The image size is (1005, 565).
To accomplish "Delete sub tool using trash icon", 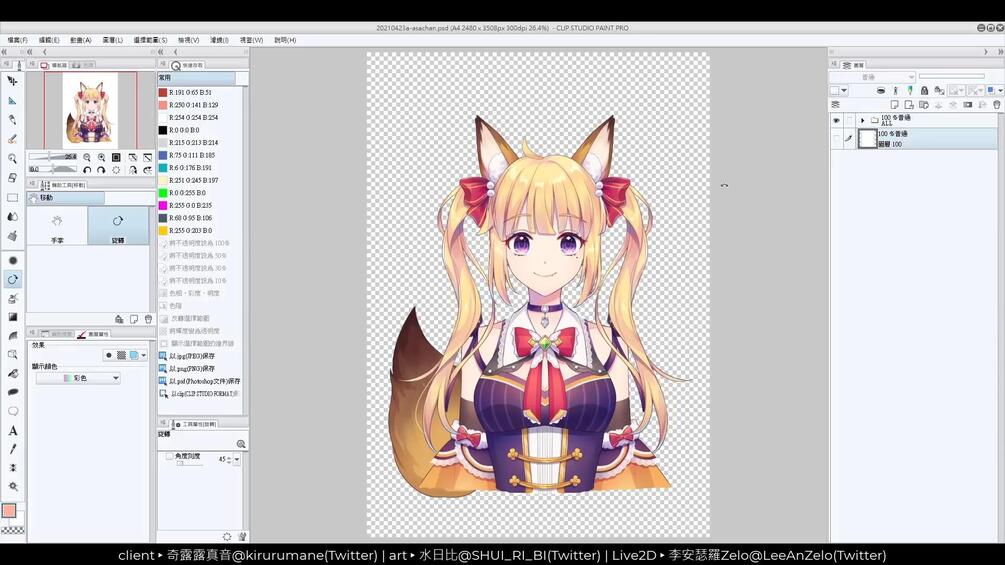I will [x=148, y=319].
